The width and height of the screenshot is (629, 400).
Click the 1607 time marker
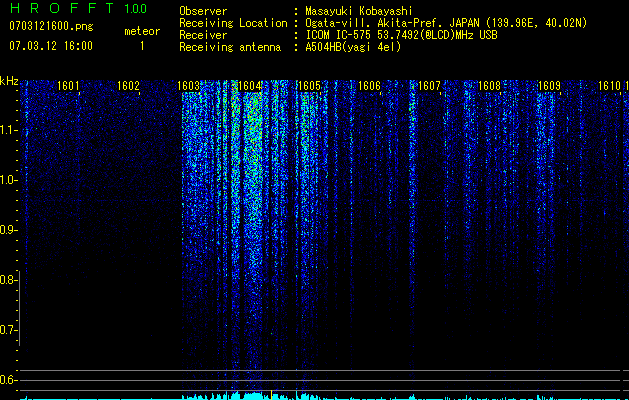(x=429, y=86)
